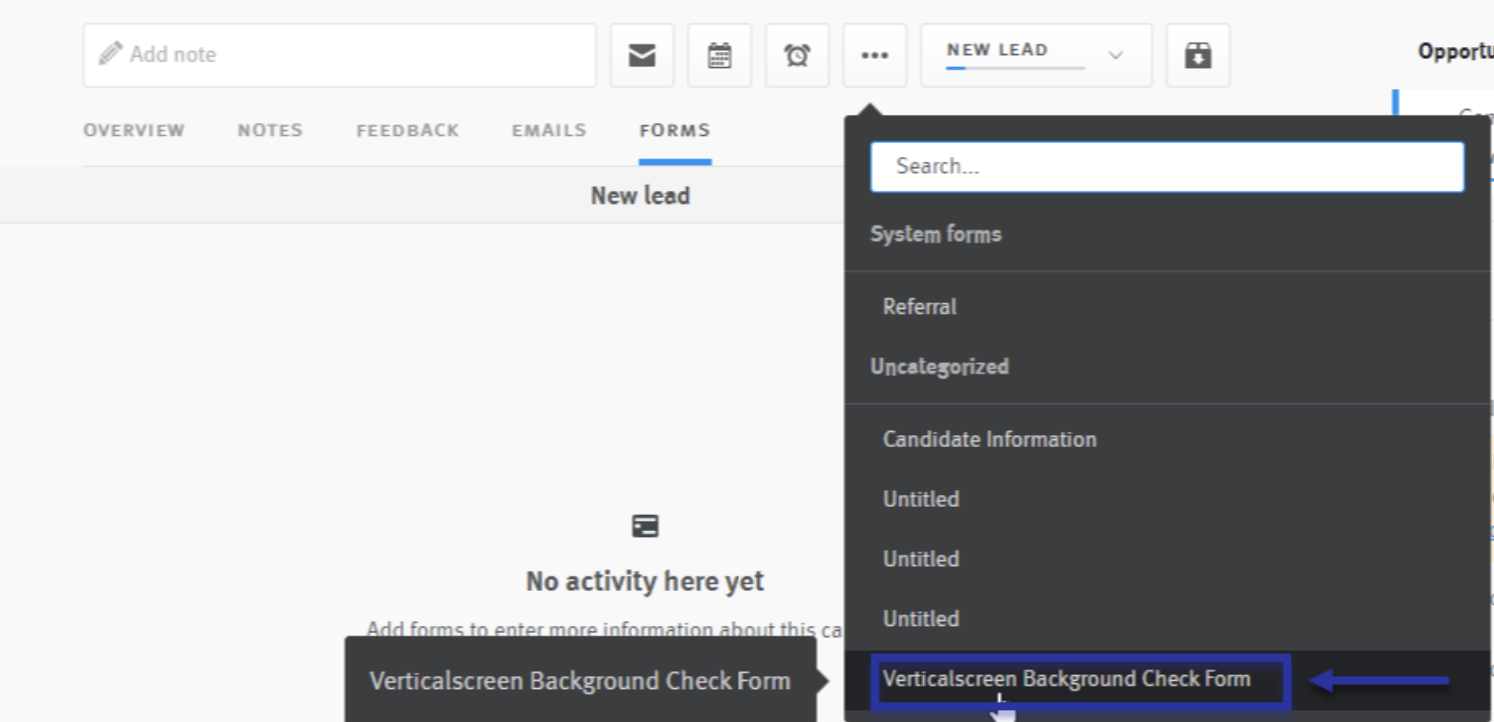Click the envelope email icon
The height and width of the screenshot is (722, 1494).
642,56
